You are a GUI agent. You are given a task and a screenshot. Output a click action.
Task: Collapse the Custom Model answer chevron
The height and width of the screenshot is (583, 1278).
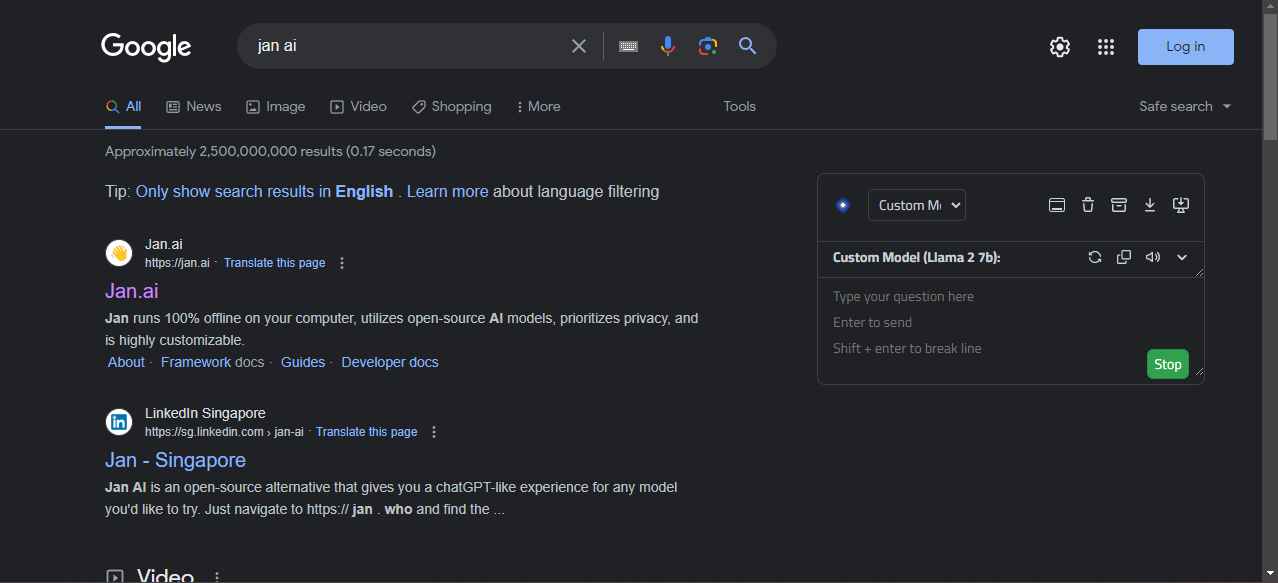[1182, 257]
